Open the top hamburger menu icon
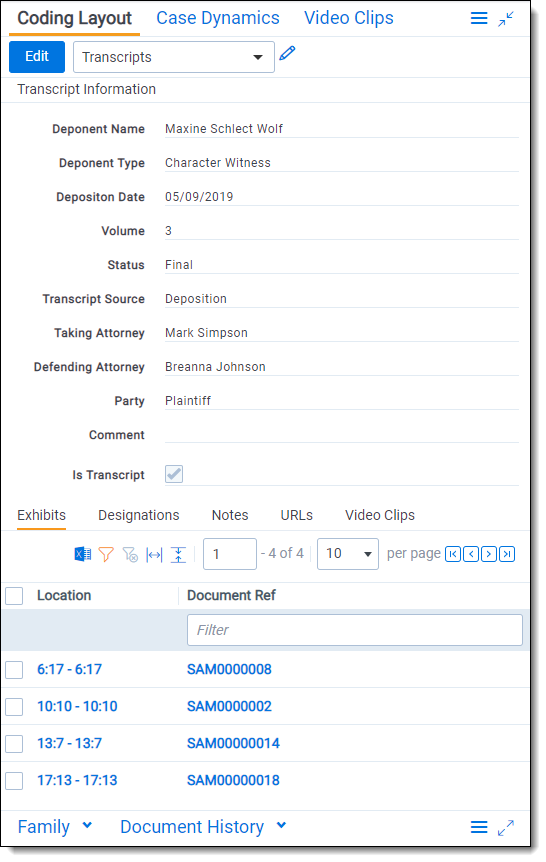 479,19
